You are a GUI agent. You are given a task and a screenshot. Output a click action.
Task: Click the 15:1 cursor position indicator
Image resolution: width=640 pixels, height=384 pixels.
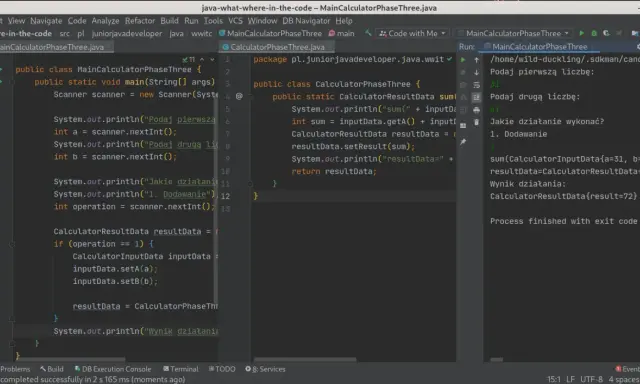click(x=553, y=380)
